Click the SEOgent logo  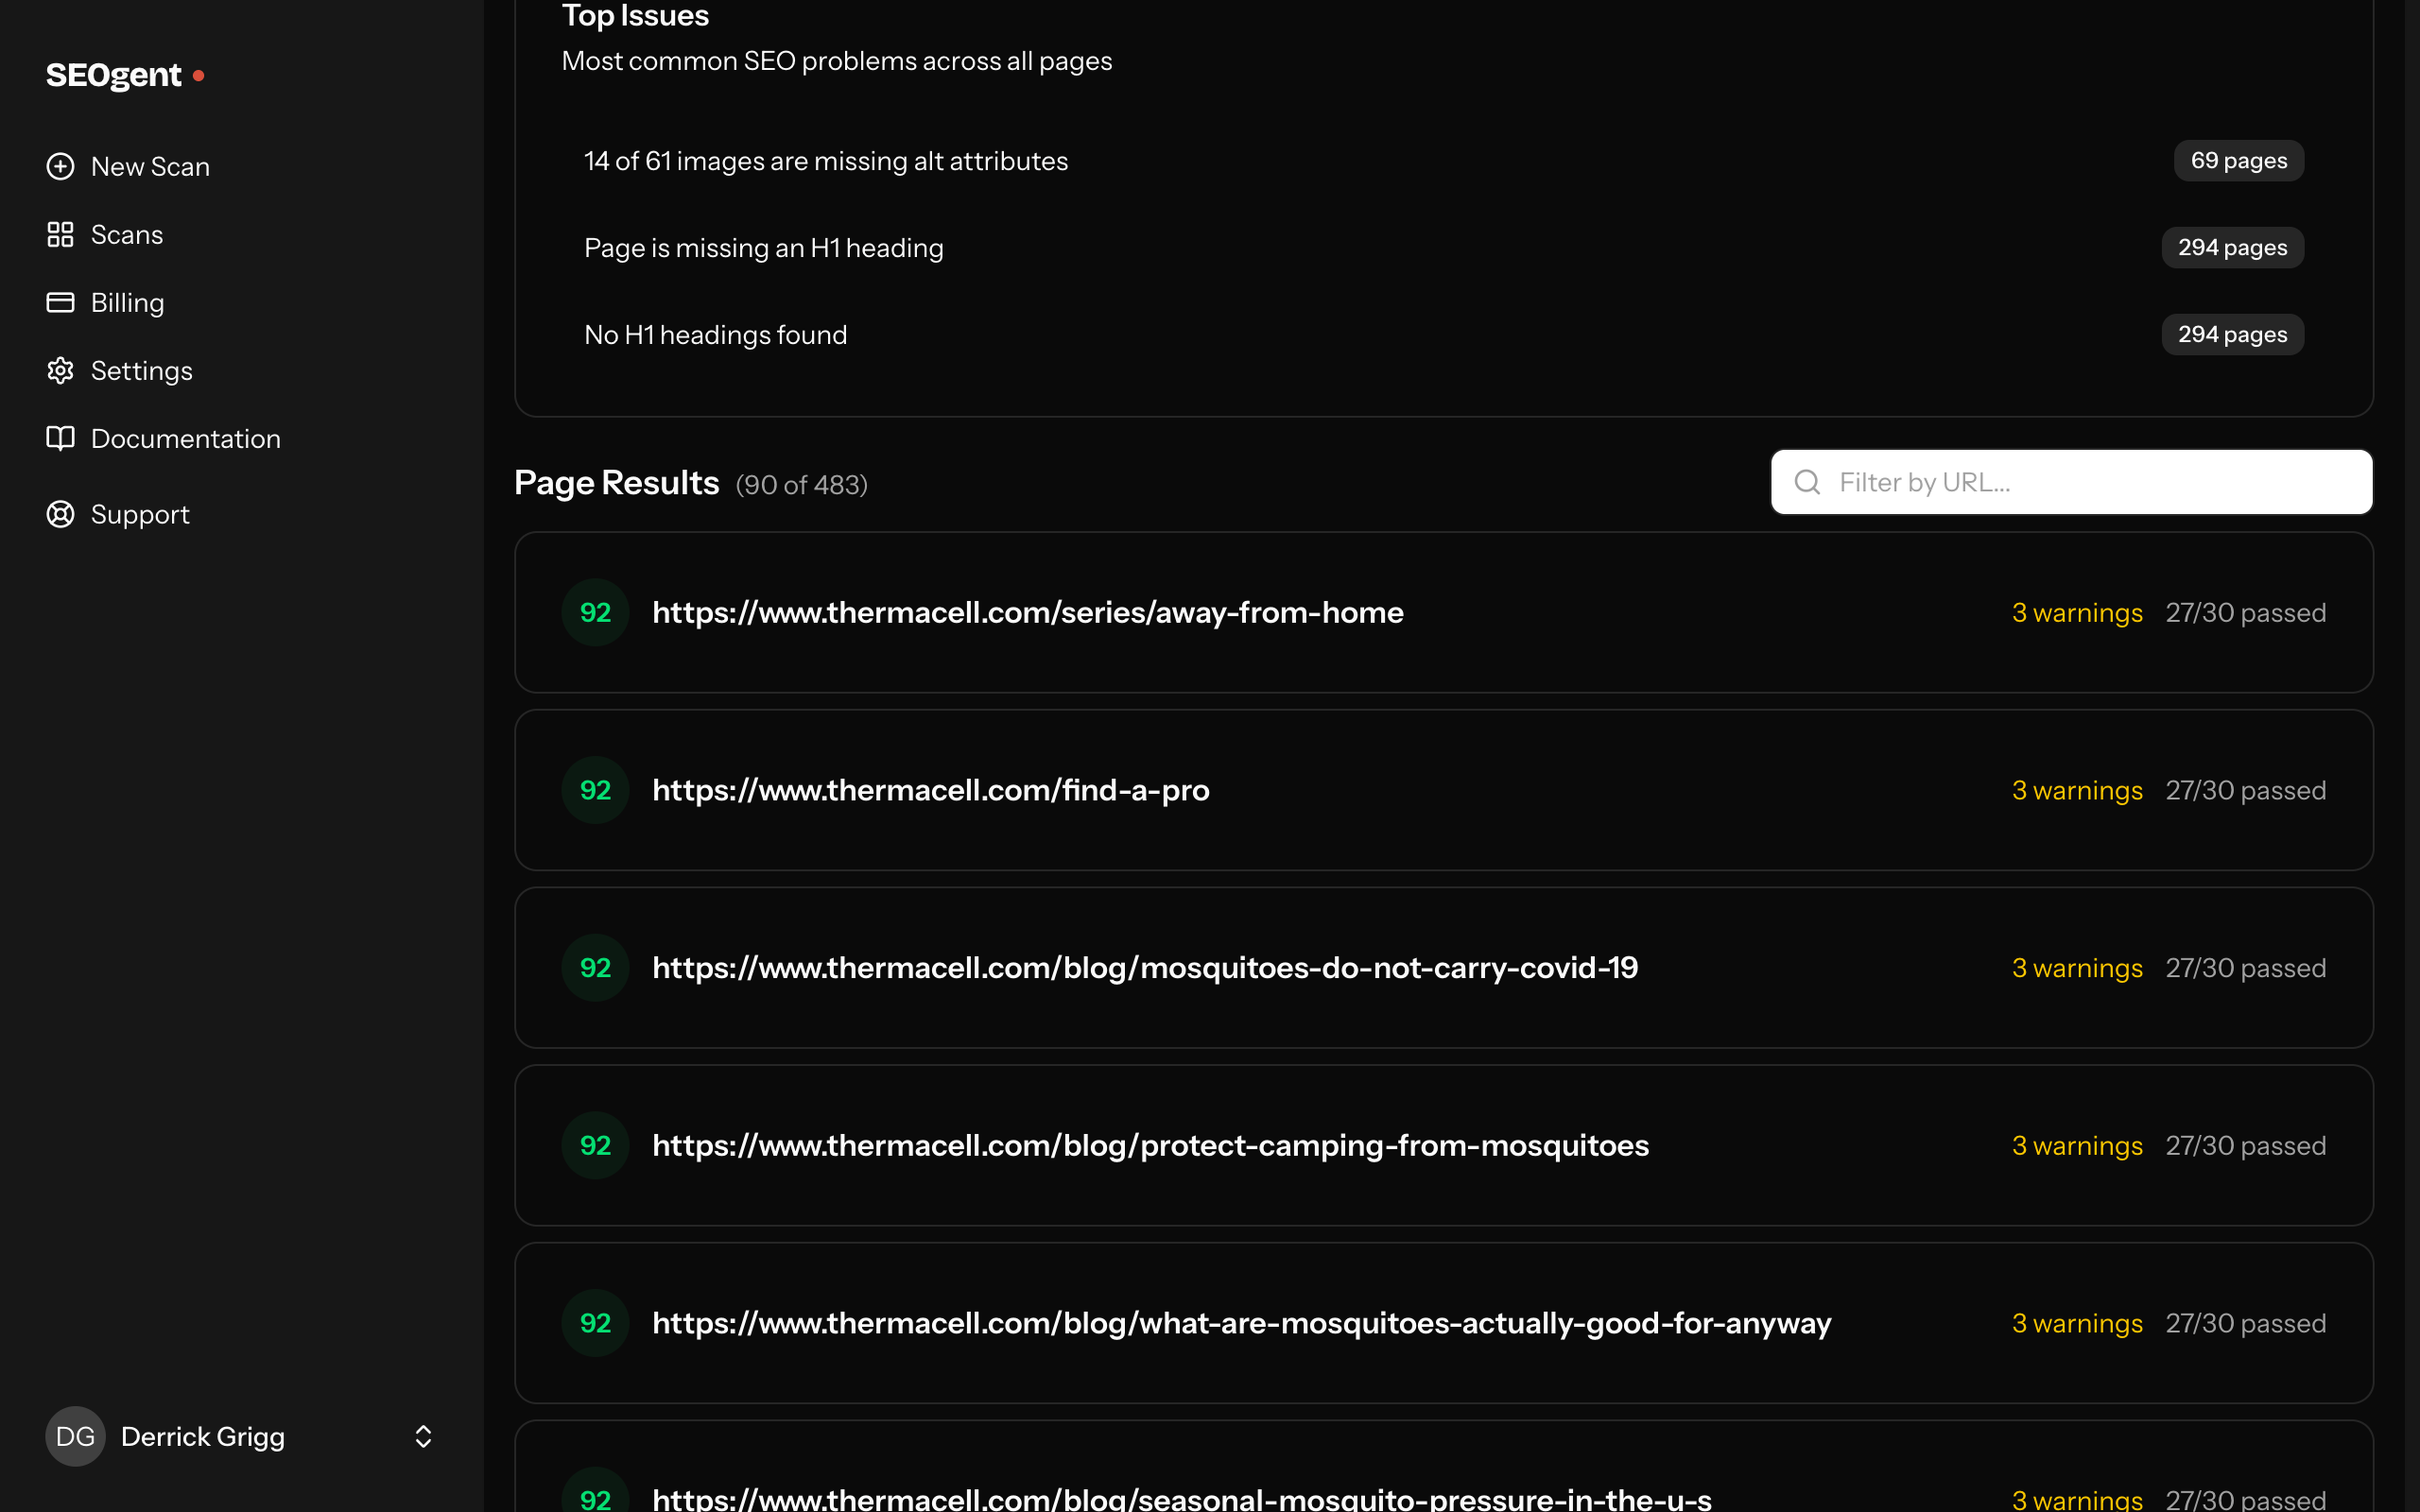[x=112, y=74]
